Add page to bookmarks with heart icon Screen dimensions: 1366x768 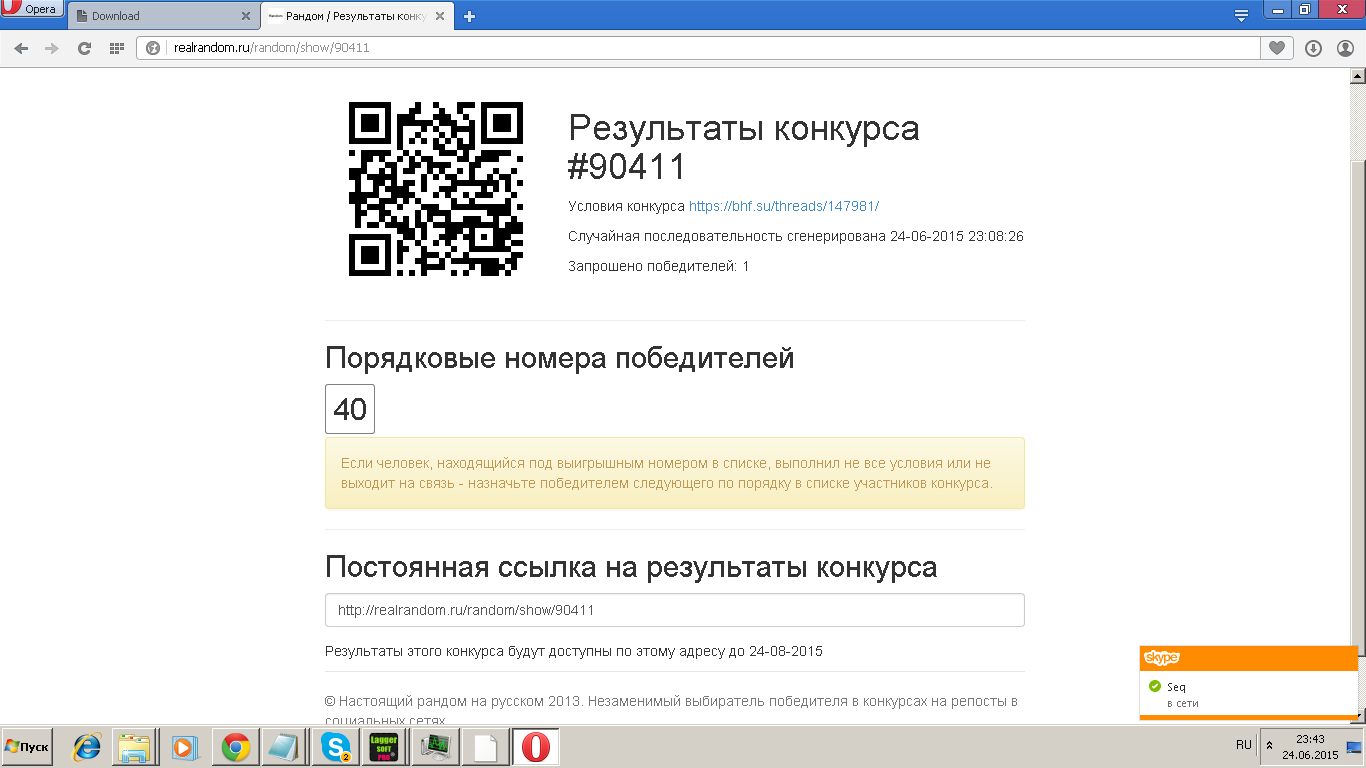coord(1276,48)
